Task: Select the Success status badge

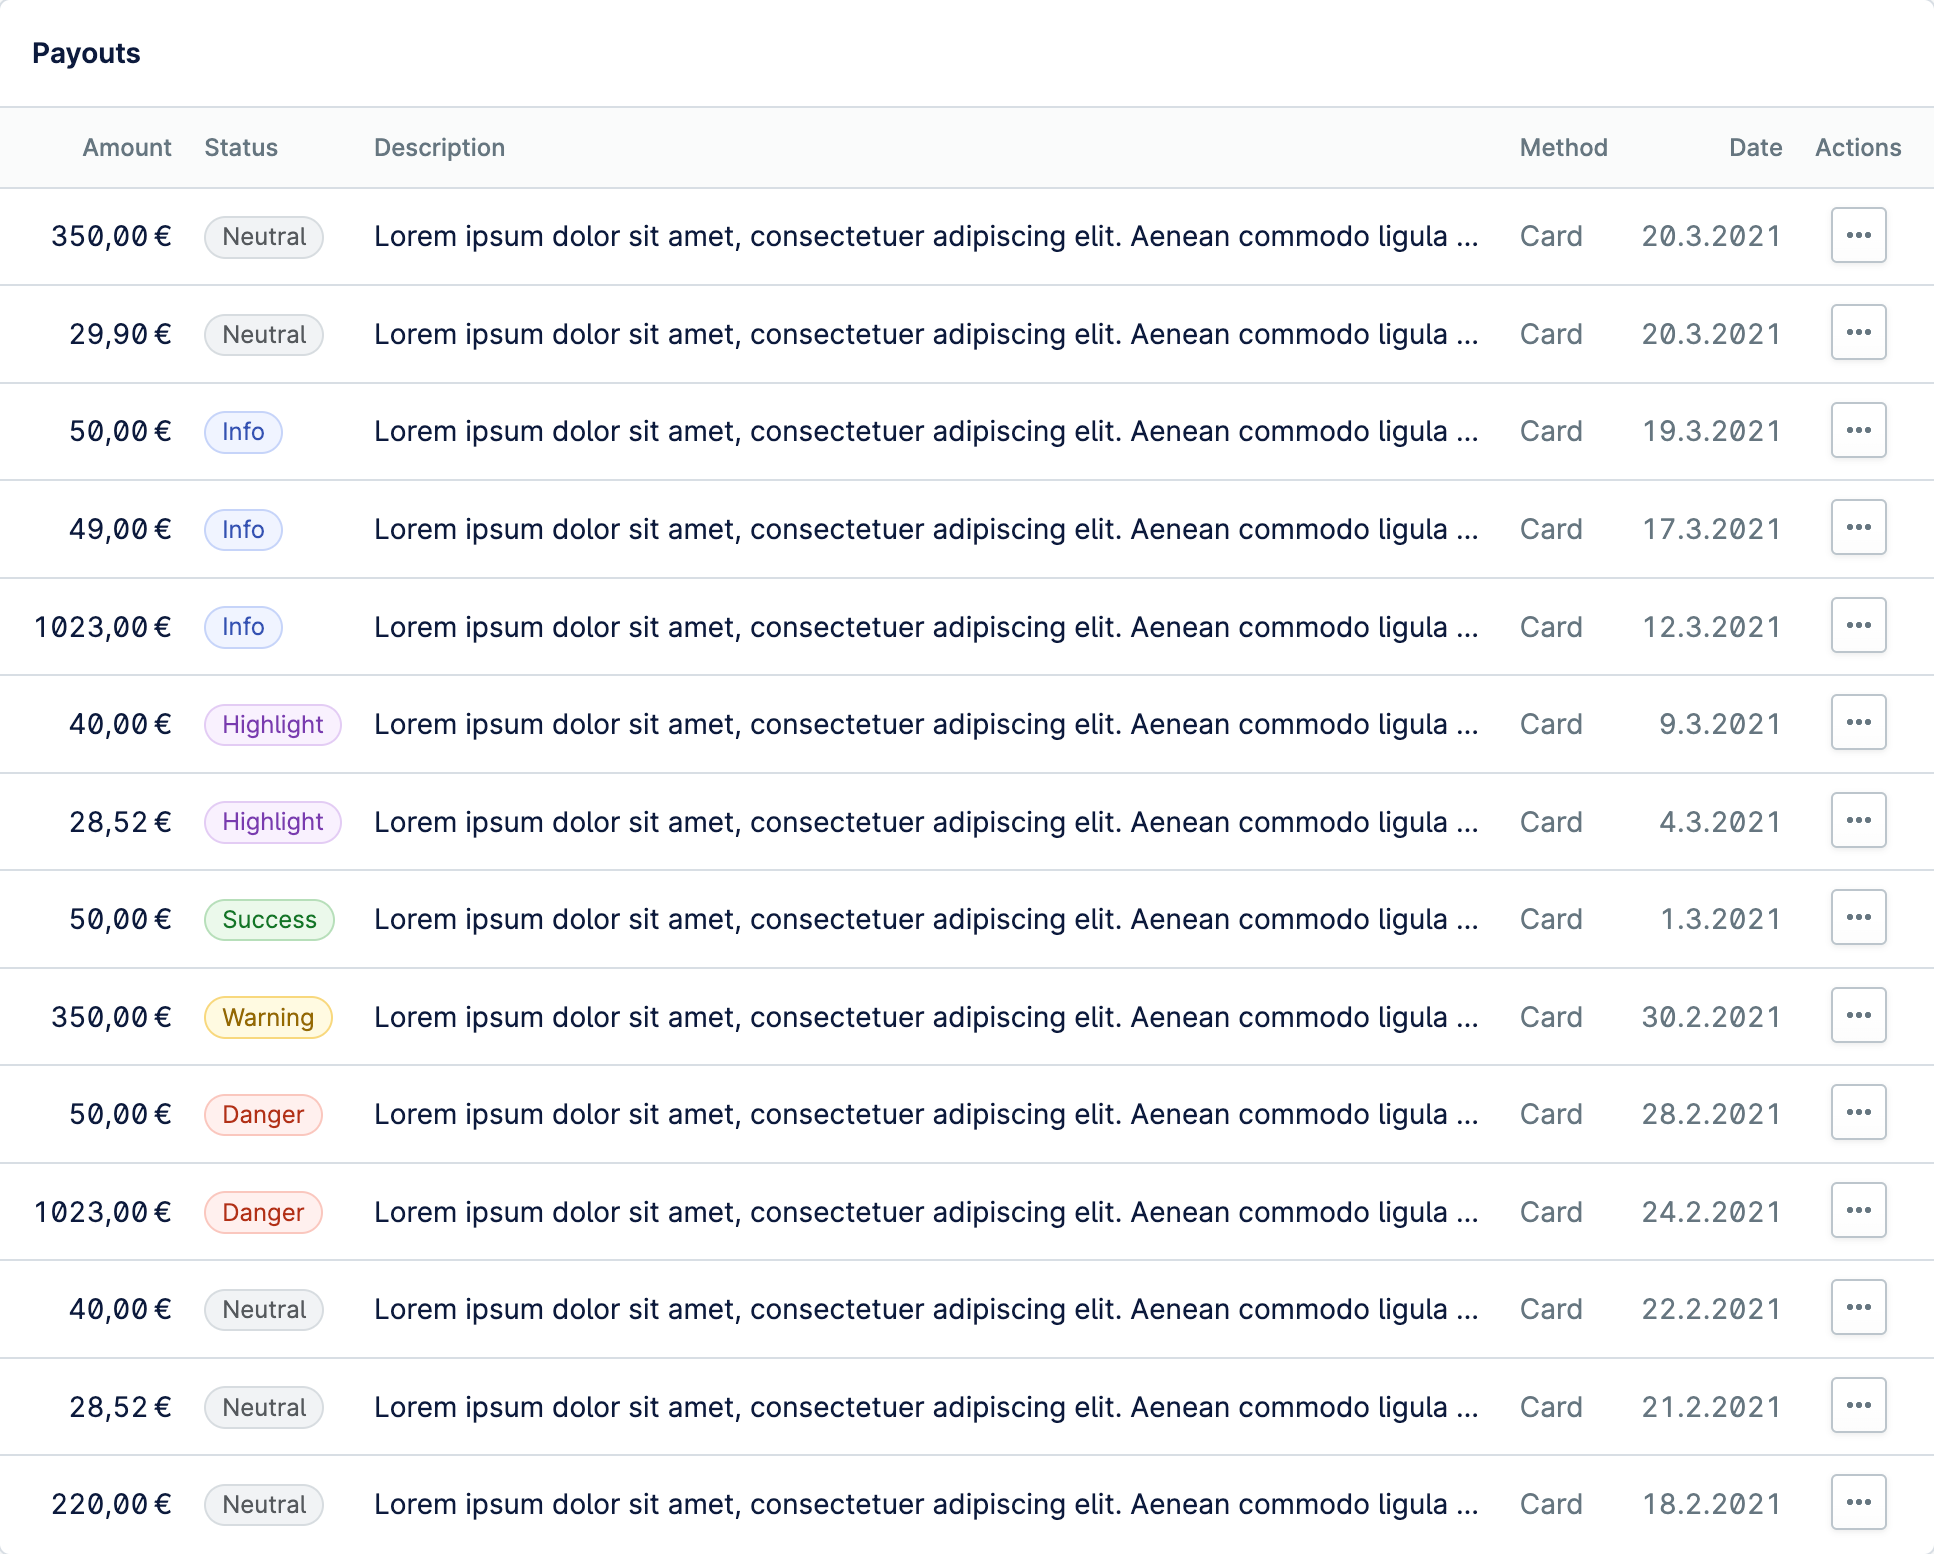Action: point(269,919)
